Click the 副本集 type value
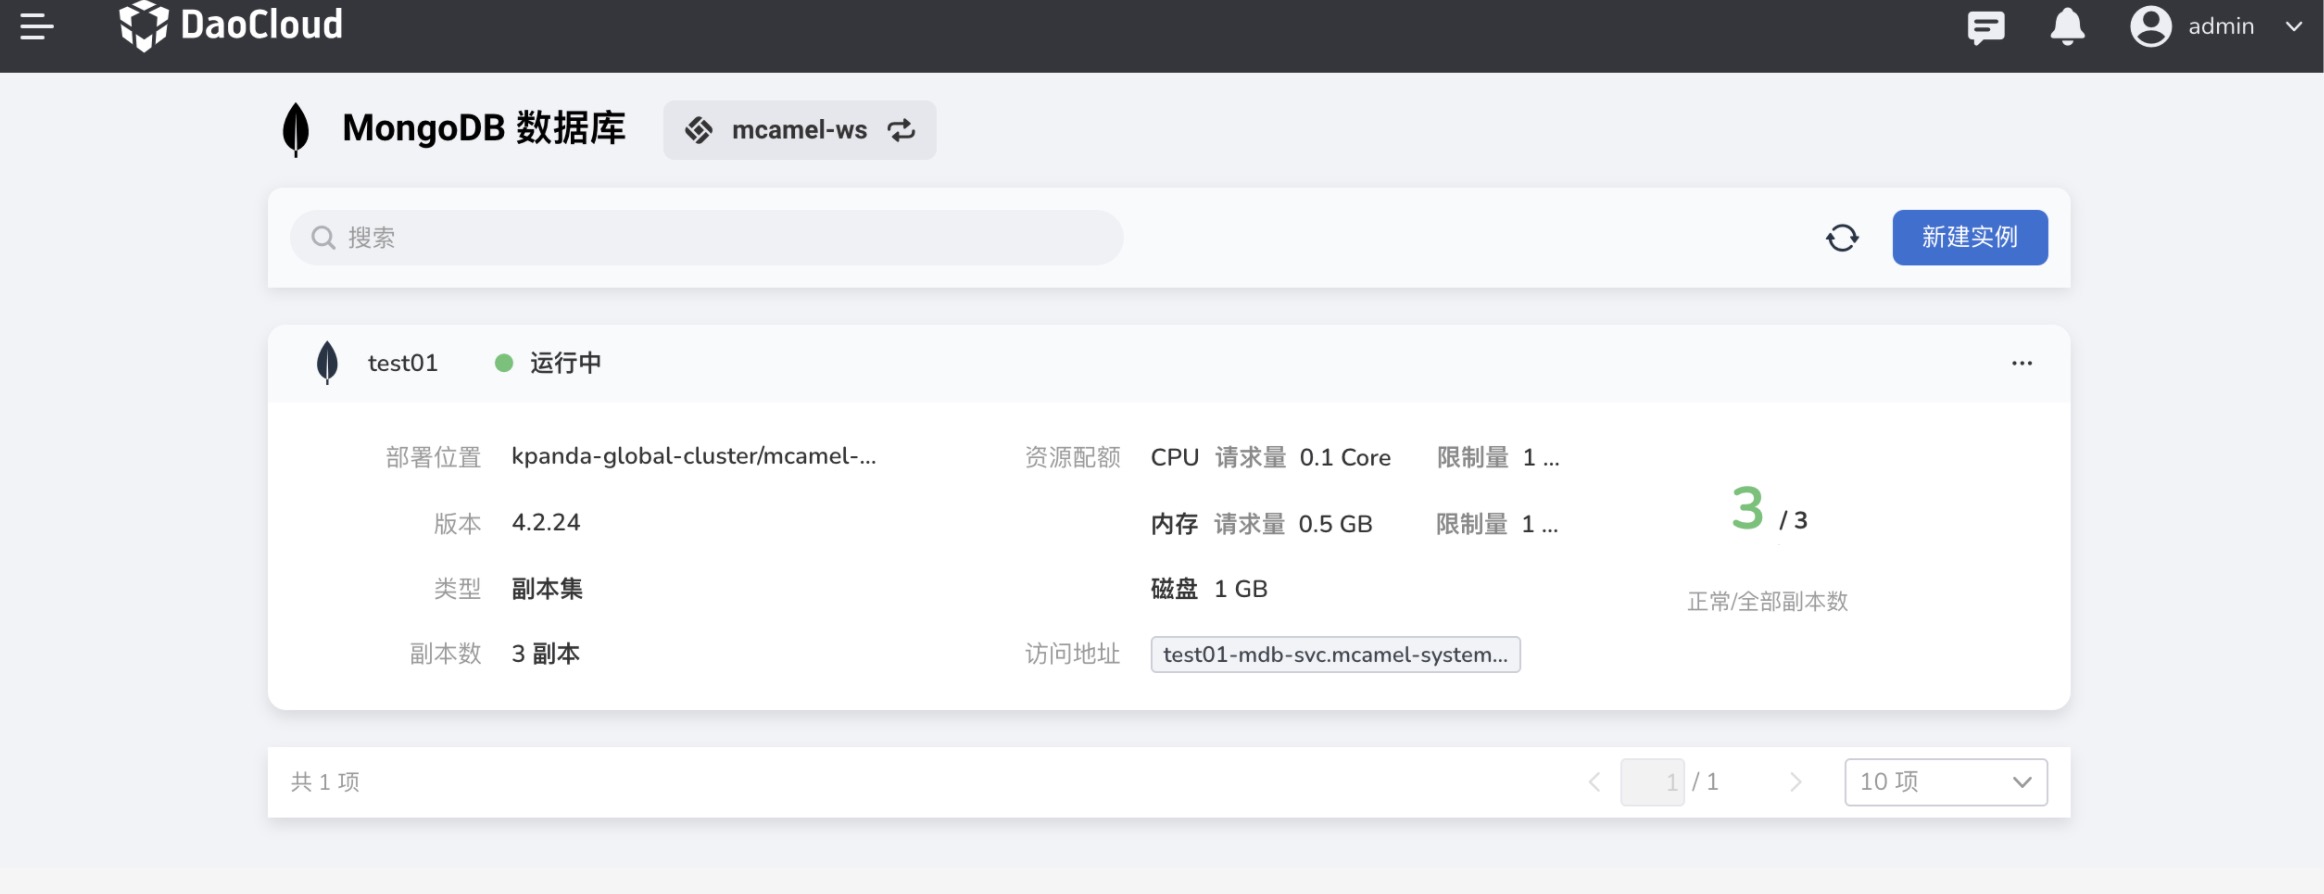2324x894 pixels. 547,588
